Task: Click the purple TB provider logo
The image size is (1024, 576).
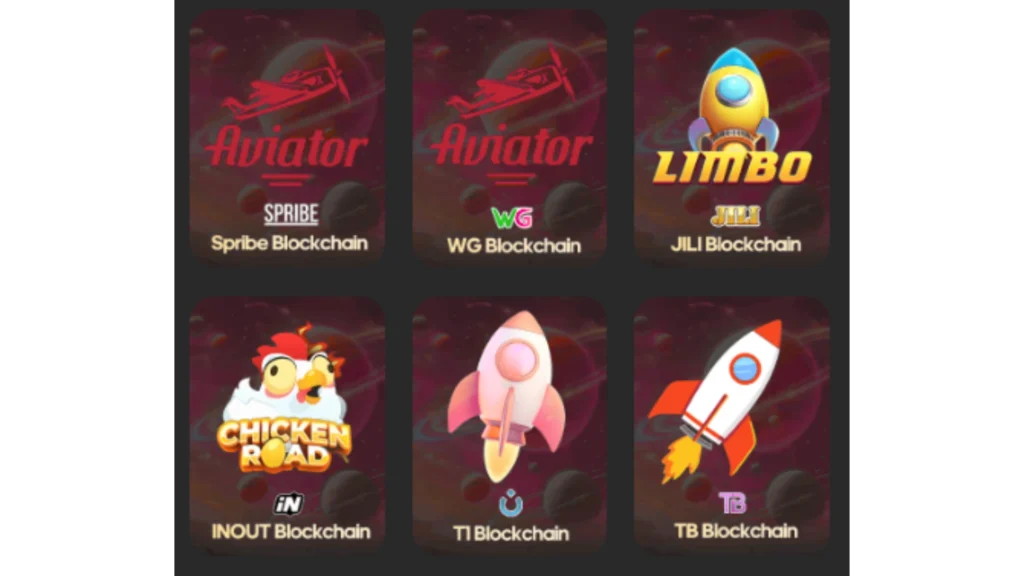Action: (x=733, y=503)
